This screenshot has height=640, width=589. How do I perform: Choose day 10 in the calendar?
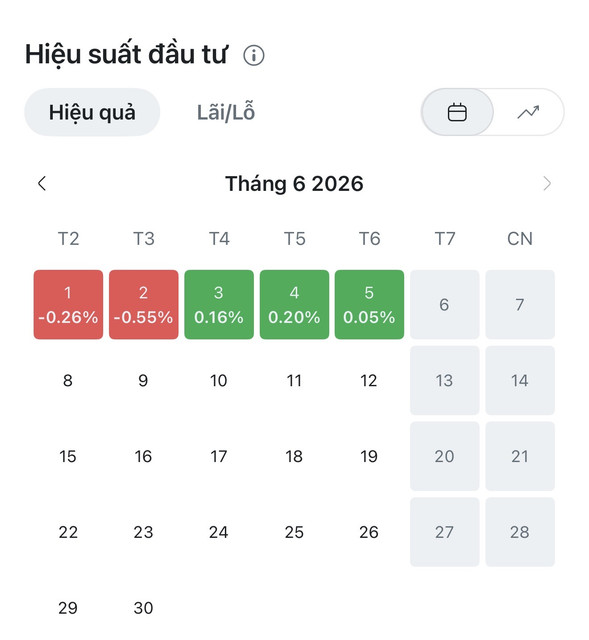[219, 380]
